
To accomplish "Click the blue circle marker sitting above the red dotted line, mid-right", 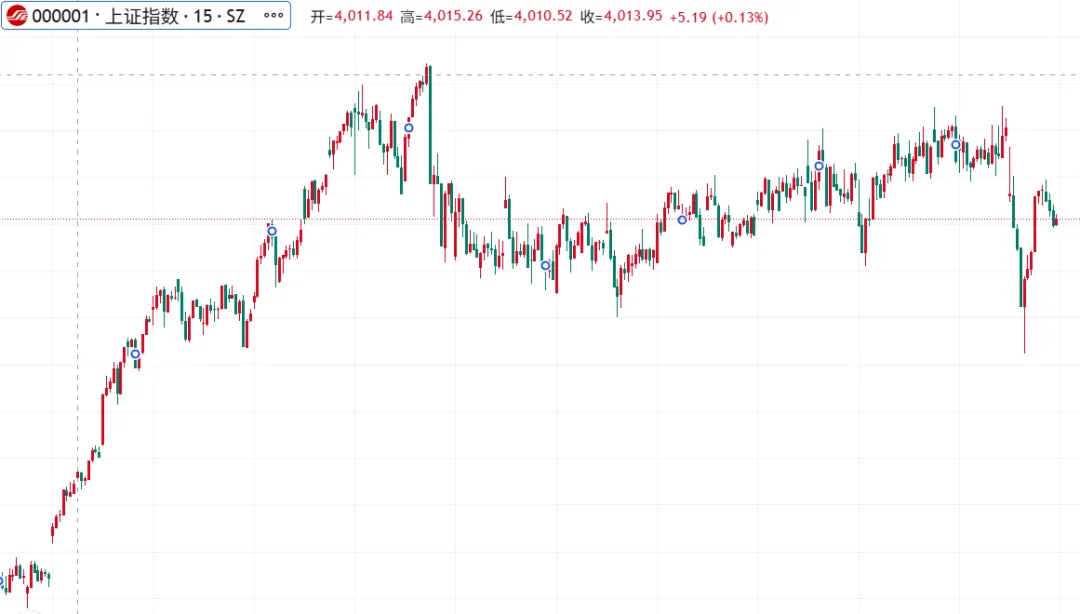I will (x=819, y=166).
